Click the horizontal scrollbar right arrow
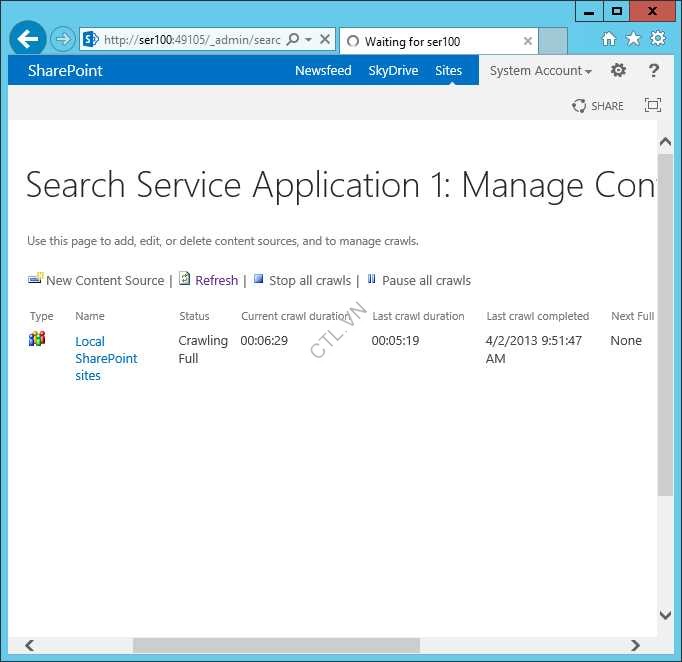Screen dimensions: 682x662 [635, 646]
